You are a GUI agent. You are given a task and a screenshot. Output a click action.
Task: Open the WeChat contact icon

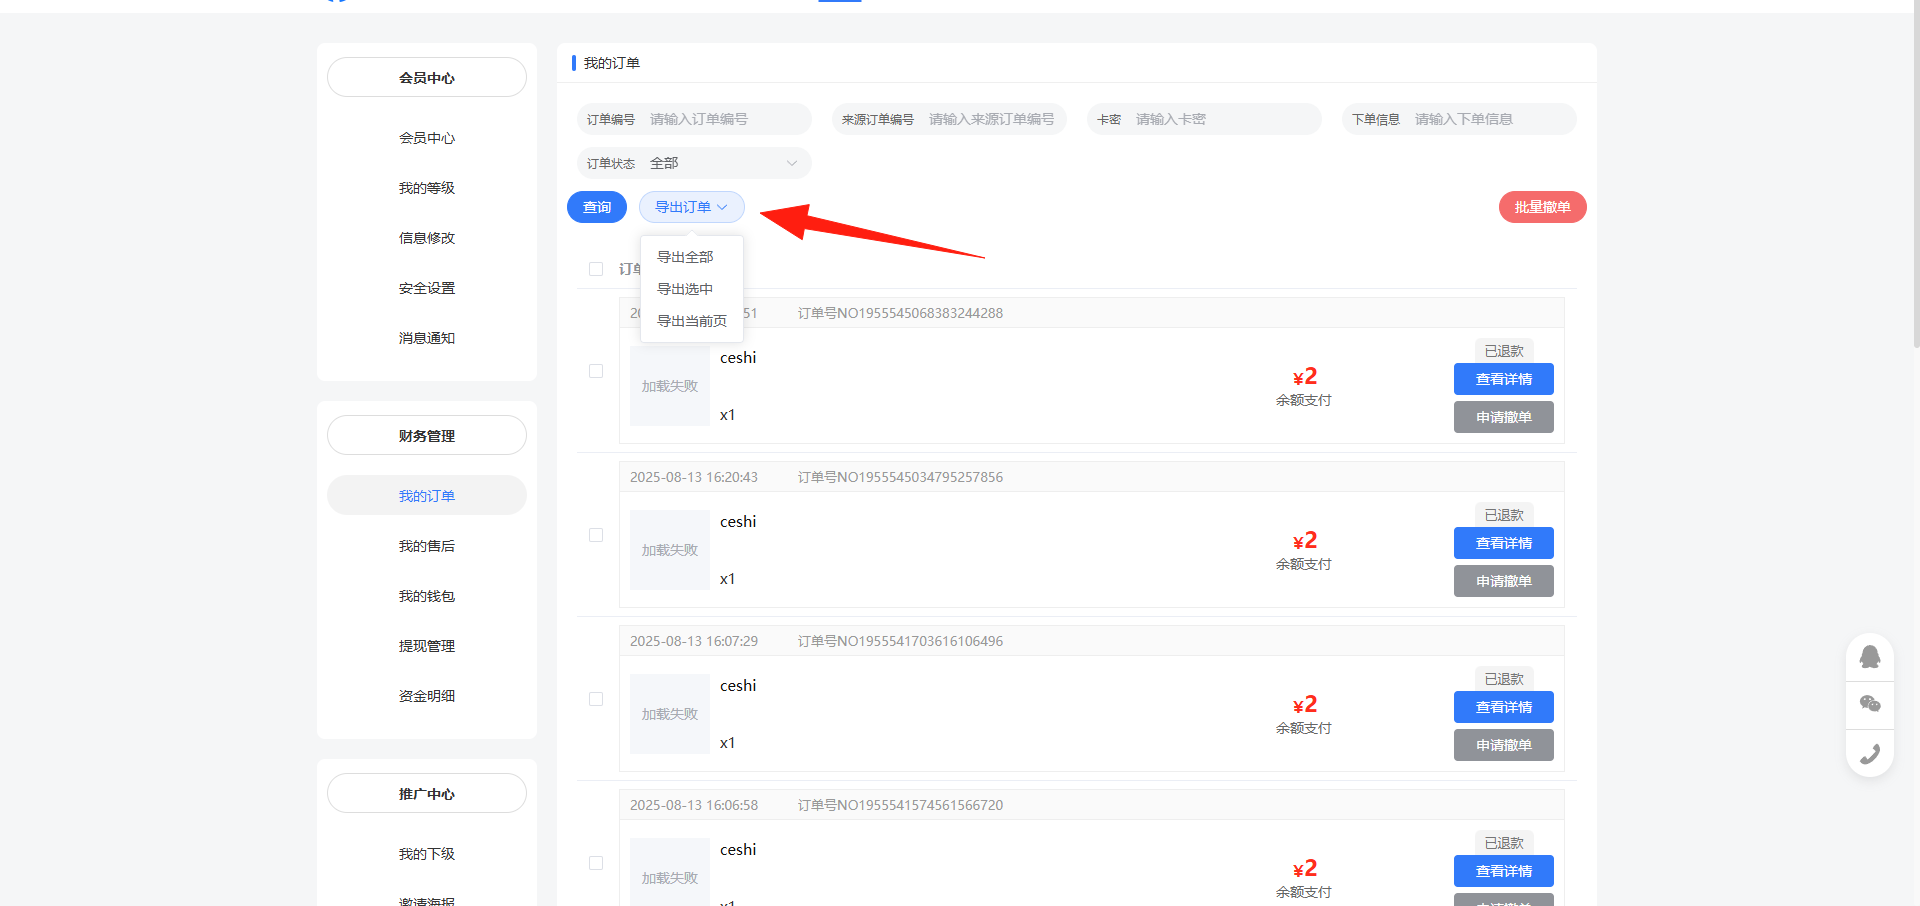click(x=1869, y=705)
